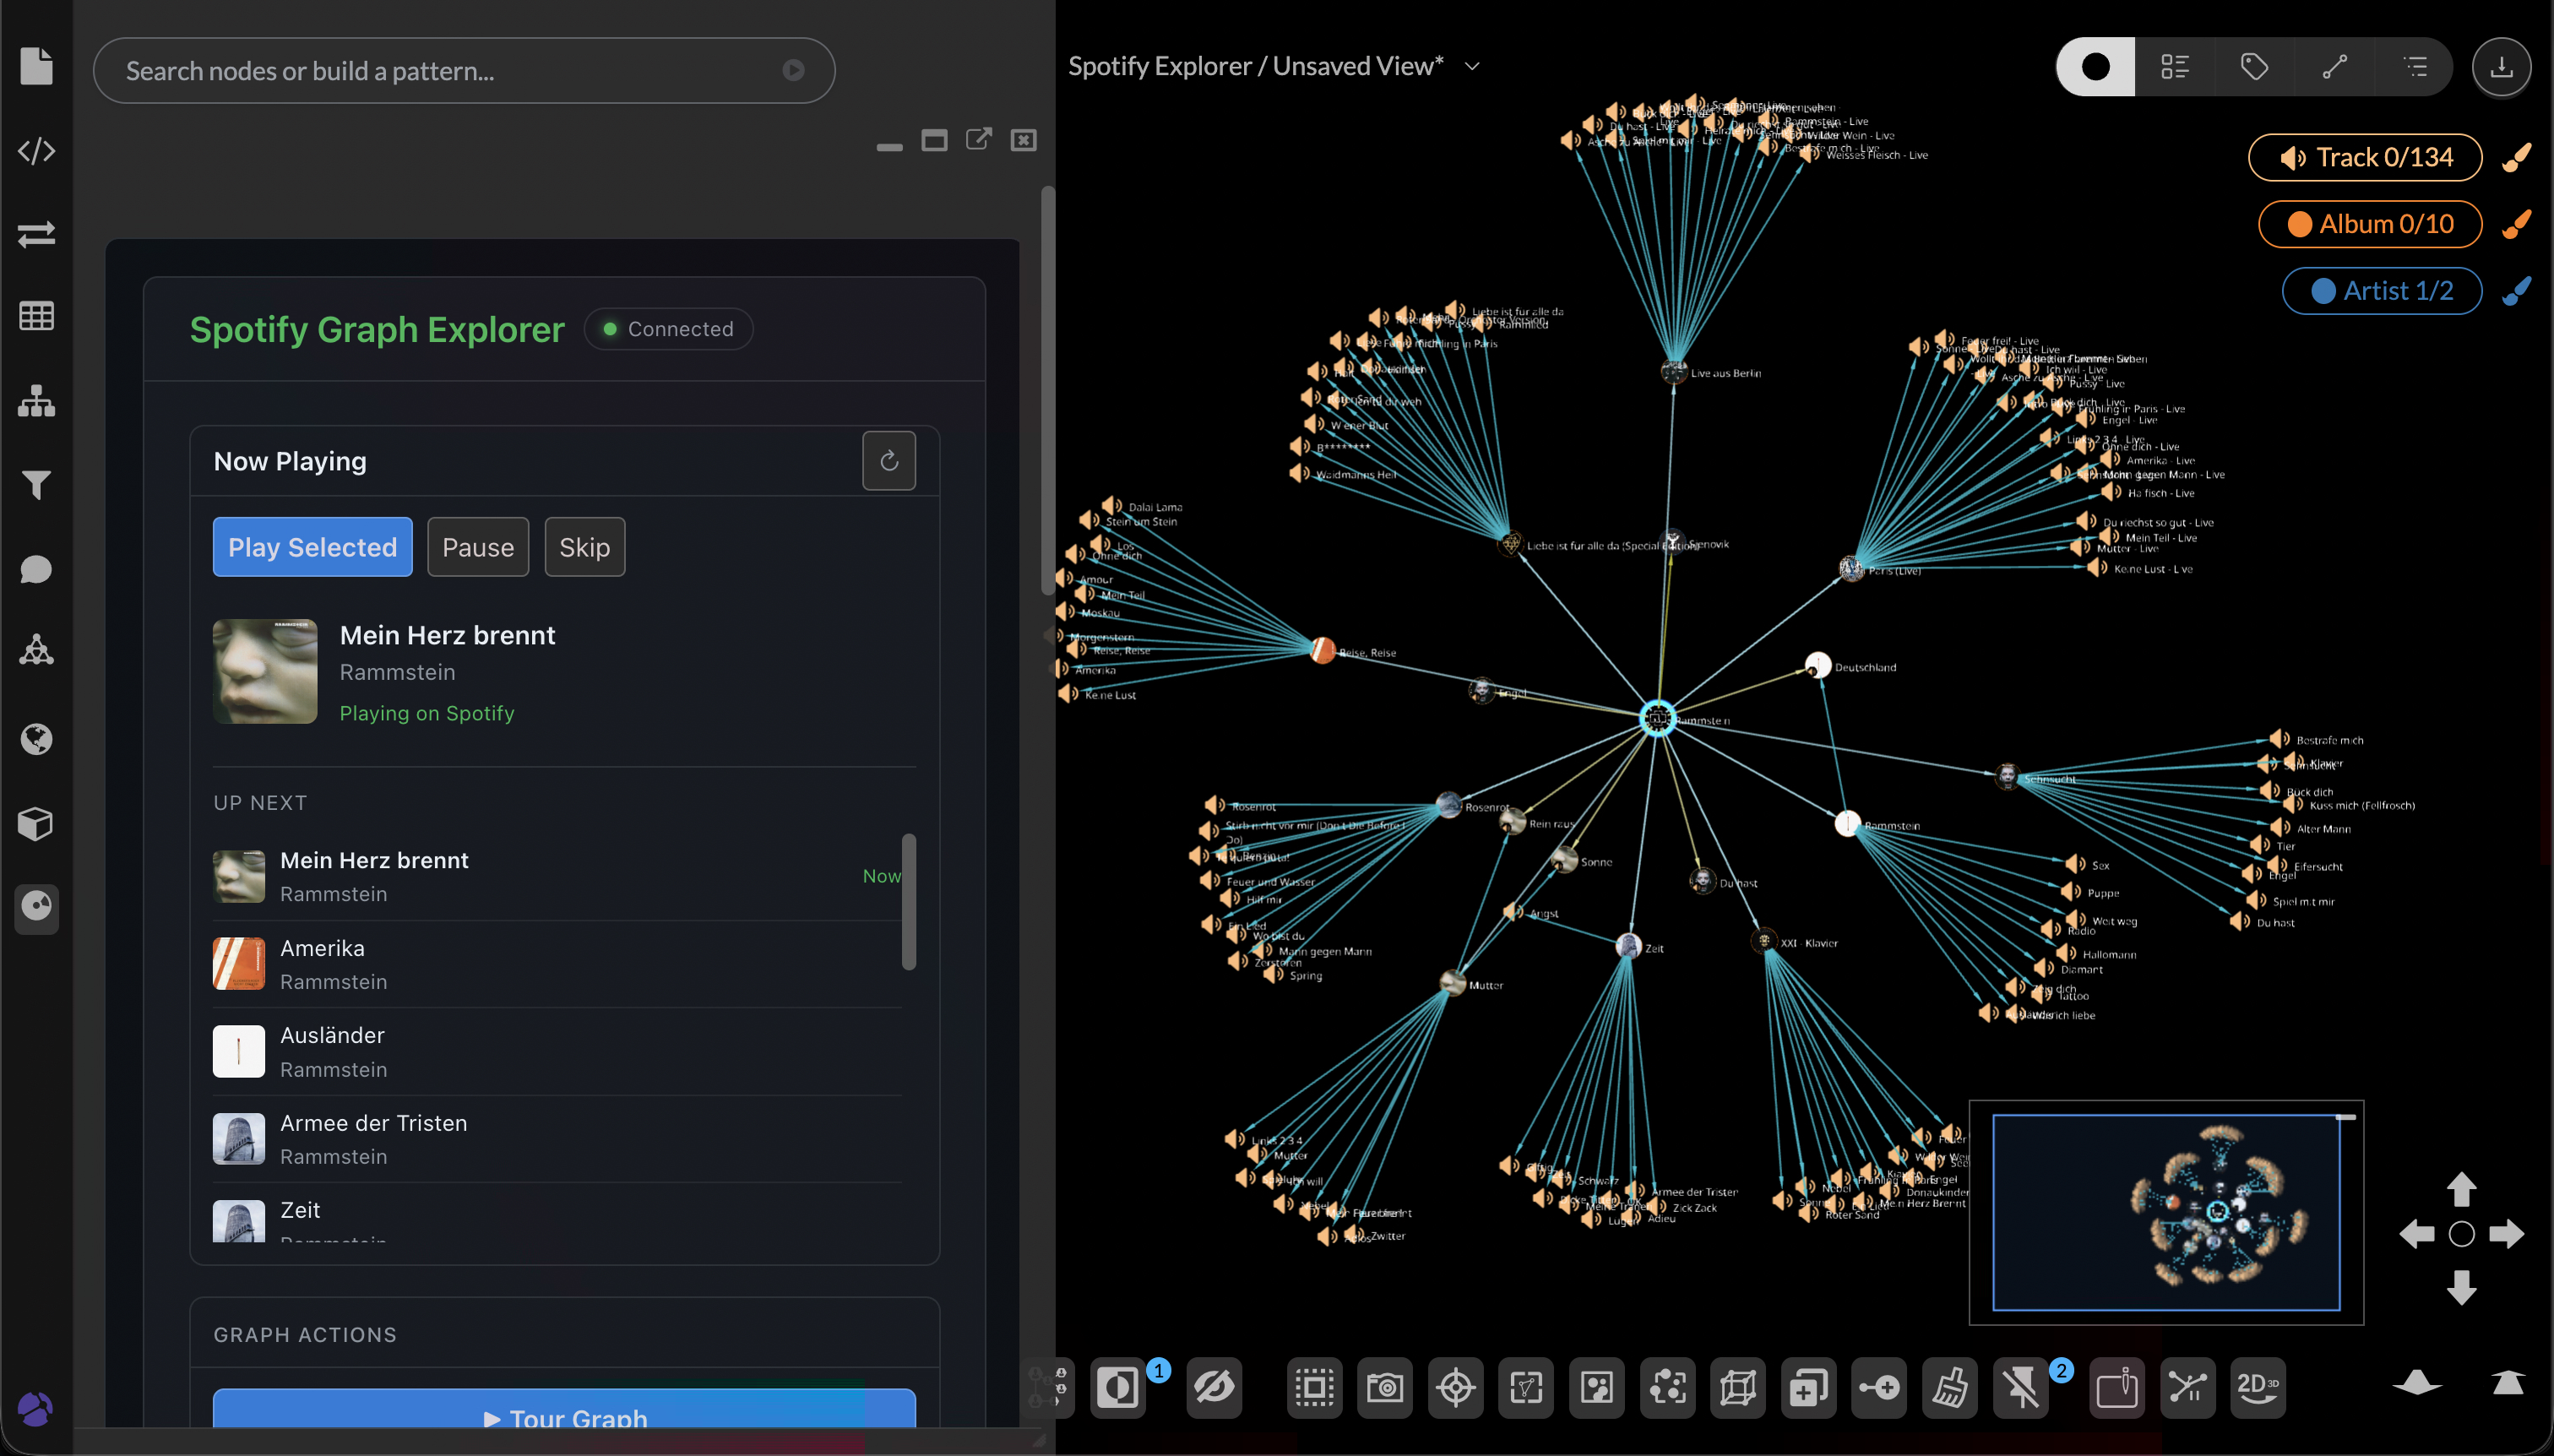The width and height of the screenshot is (2554, 1456).
Task: Switch between 2D and 3D view
Action: tap(2258, 1387)
